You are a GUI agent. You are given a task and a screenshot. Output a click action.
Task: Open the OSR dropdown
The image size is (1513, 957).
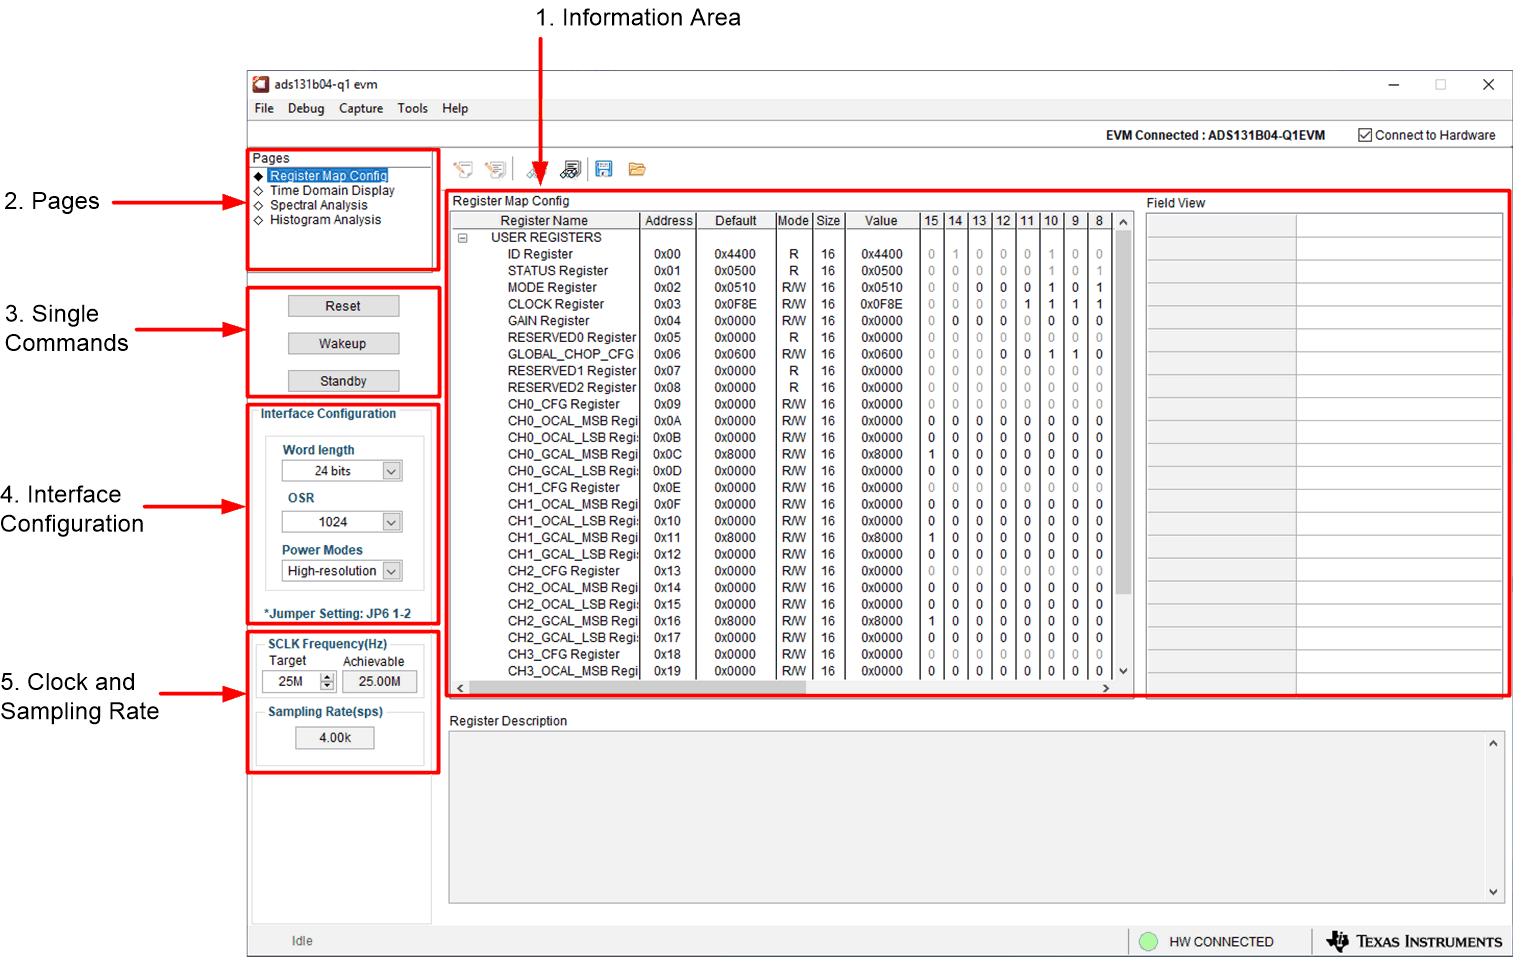(x=394, y=521)
